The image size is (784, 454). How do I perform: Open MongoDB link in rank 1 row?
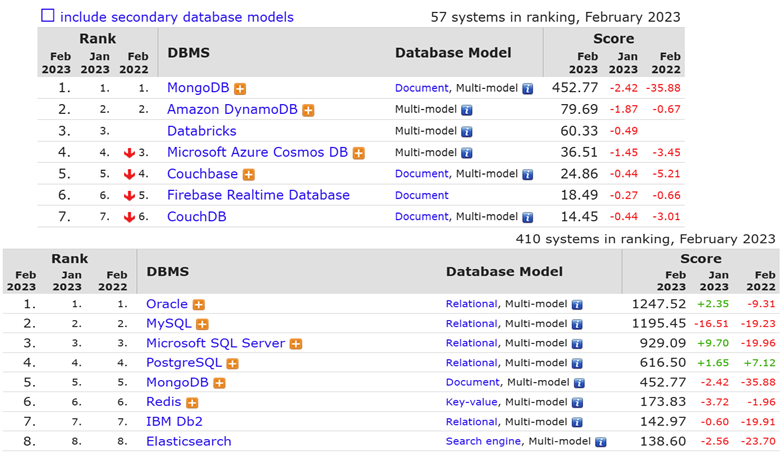tap(198, 88)
